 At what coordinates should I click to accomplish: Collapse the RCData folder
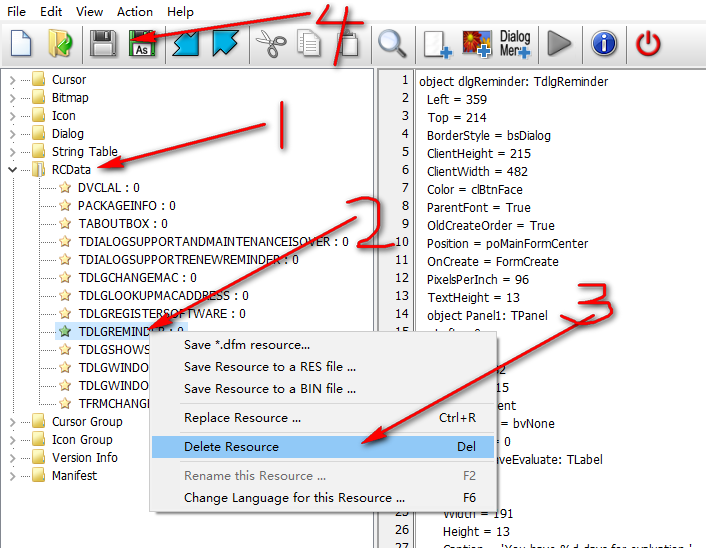tap(13, 170)
